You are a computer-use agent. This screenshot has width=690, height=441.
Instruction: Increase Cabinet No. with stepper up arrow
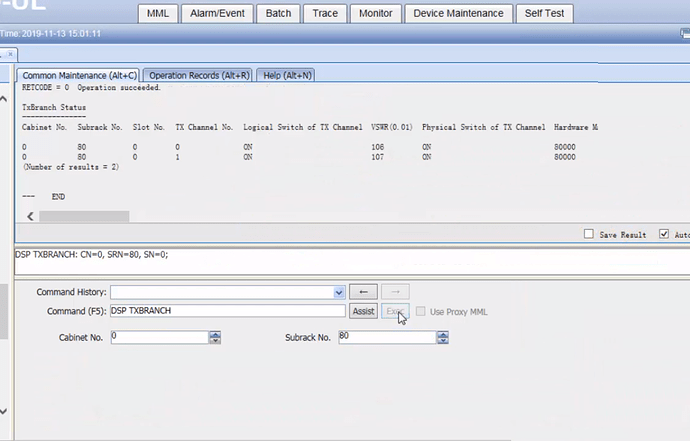[x=215, y=334]
